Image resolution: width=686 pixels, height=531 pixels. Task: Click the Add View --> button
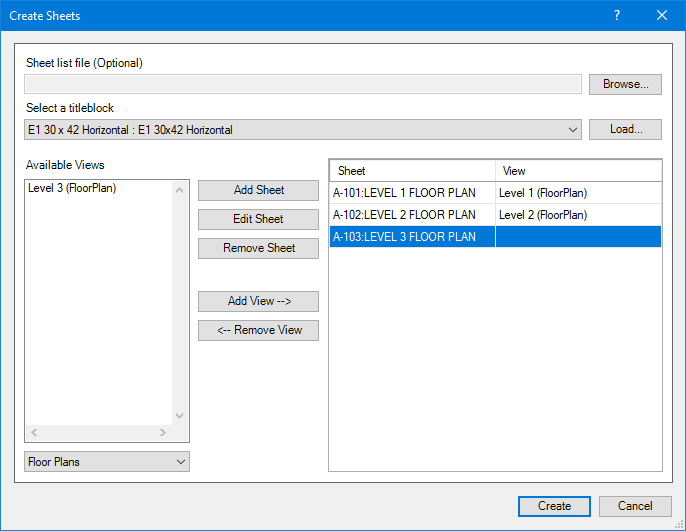[x=258, y=301]
